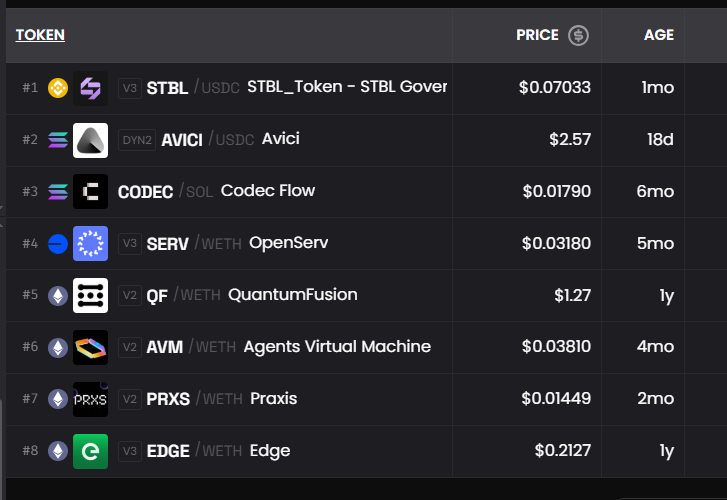Toggle the price currency dollar icon
Viewport: 727px width, 500px height.
(578, 35)
